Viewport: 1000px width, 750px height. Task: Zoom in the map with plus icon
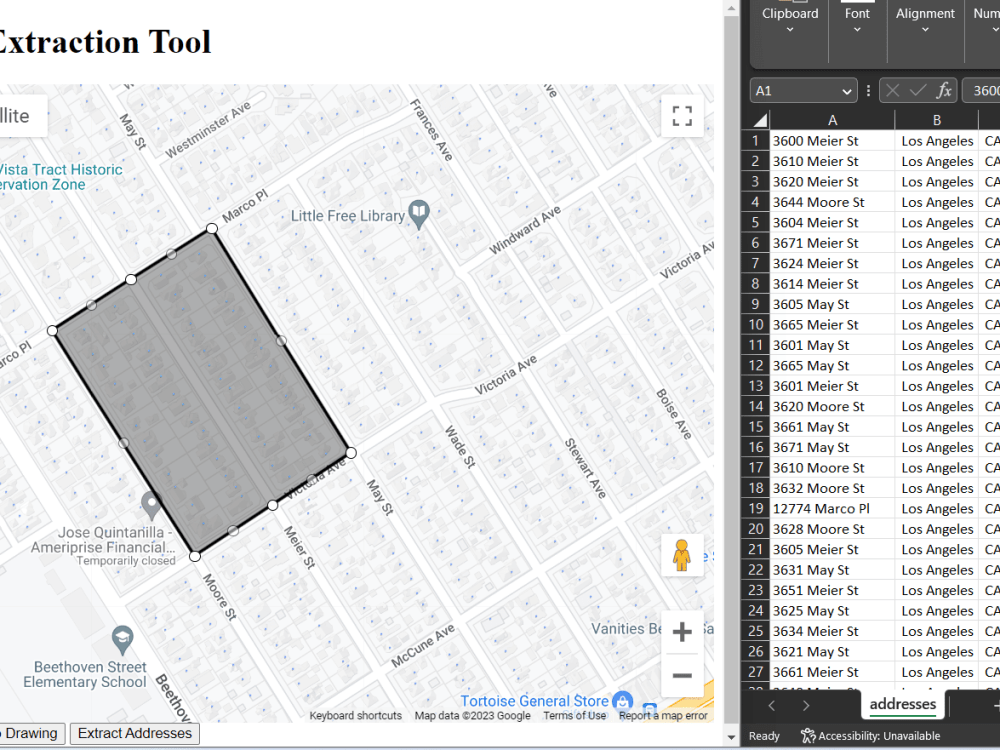point(682,632)
